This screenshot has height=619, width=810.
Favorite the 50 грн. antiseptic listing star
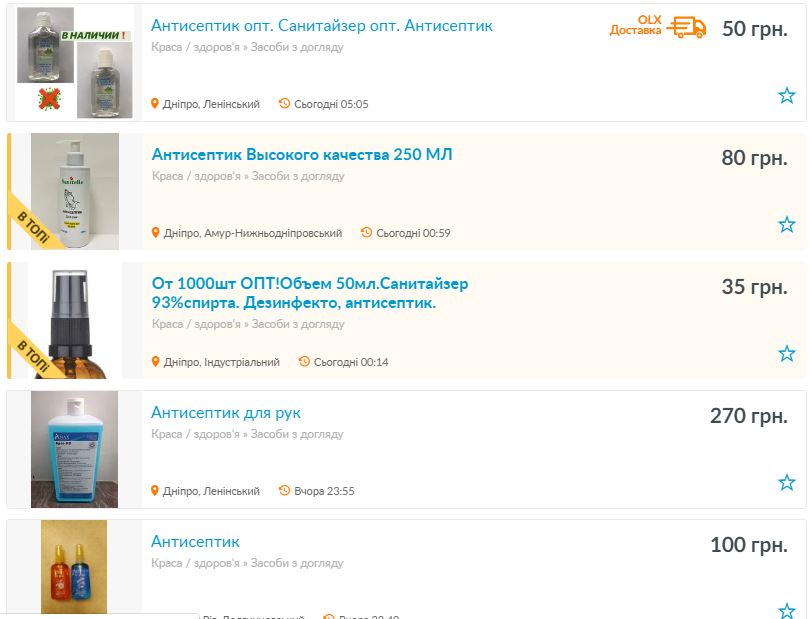pos(786,96)
